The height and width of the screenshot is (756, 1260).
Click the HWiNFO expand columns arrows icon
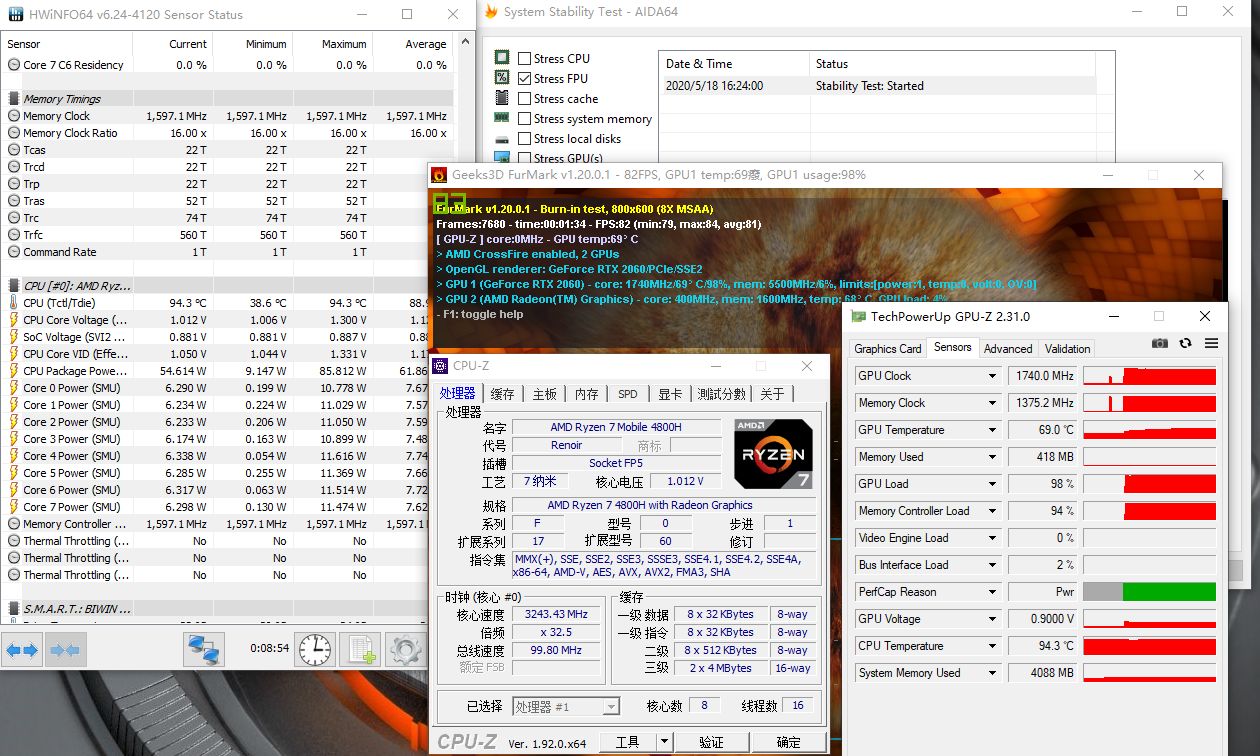click(22, 650)
